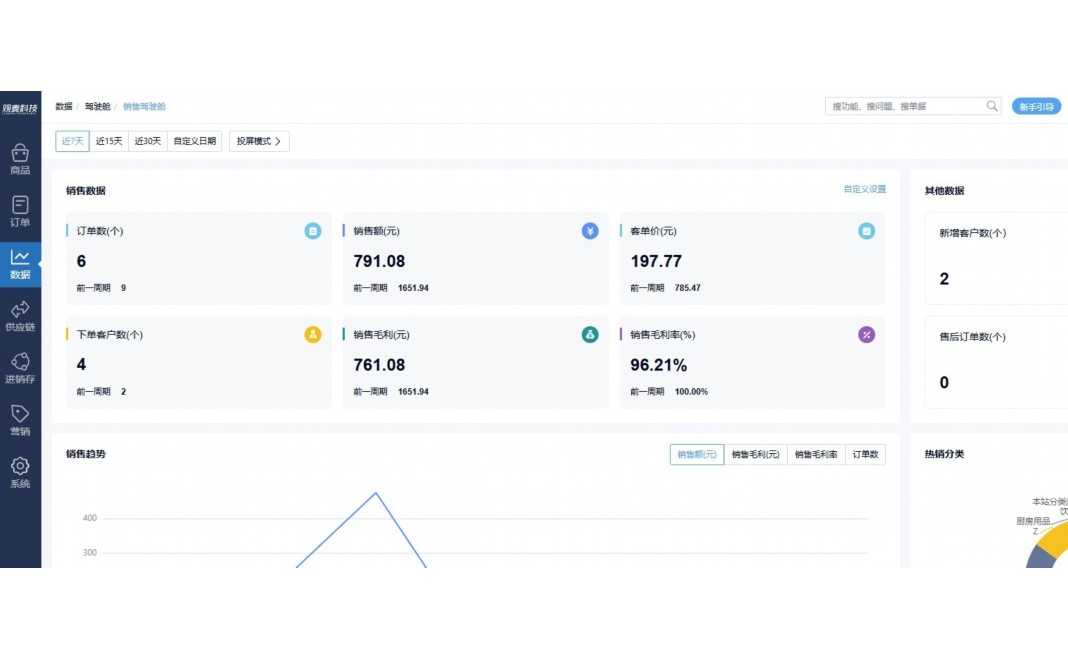Click the sales trend line peak

pos(376,493)
